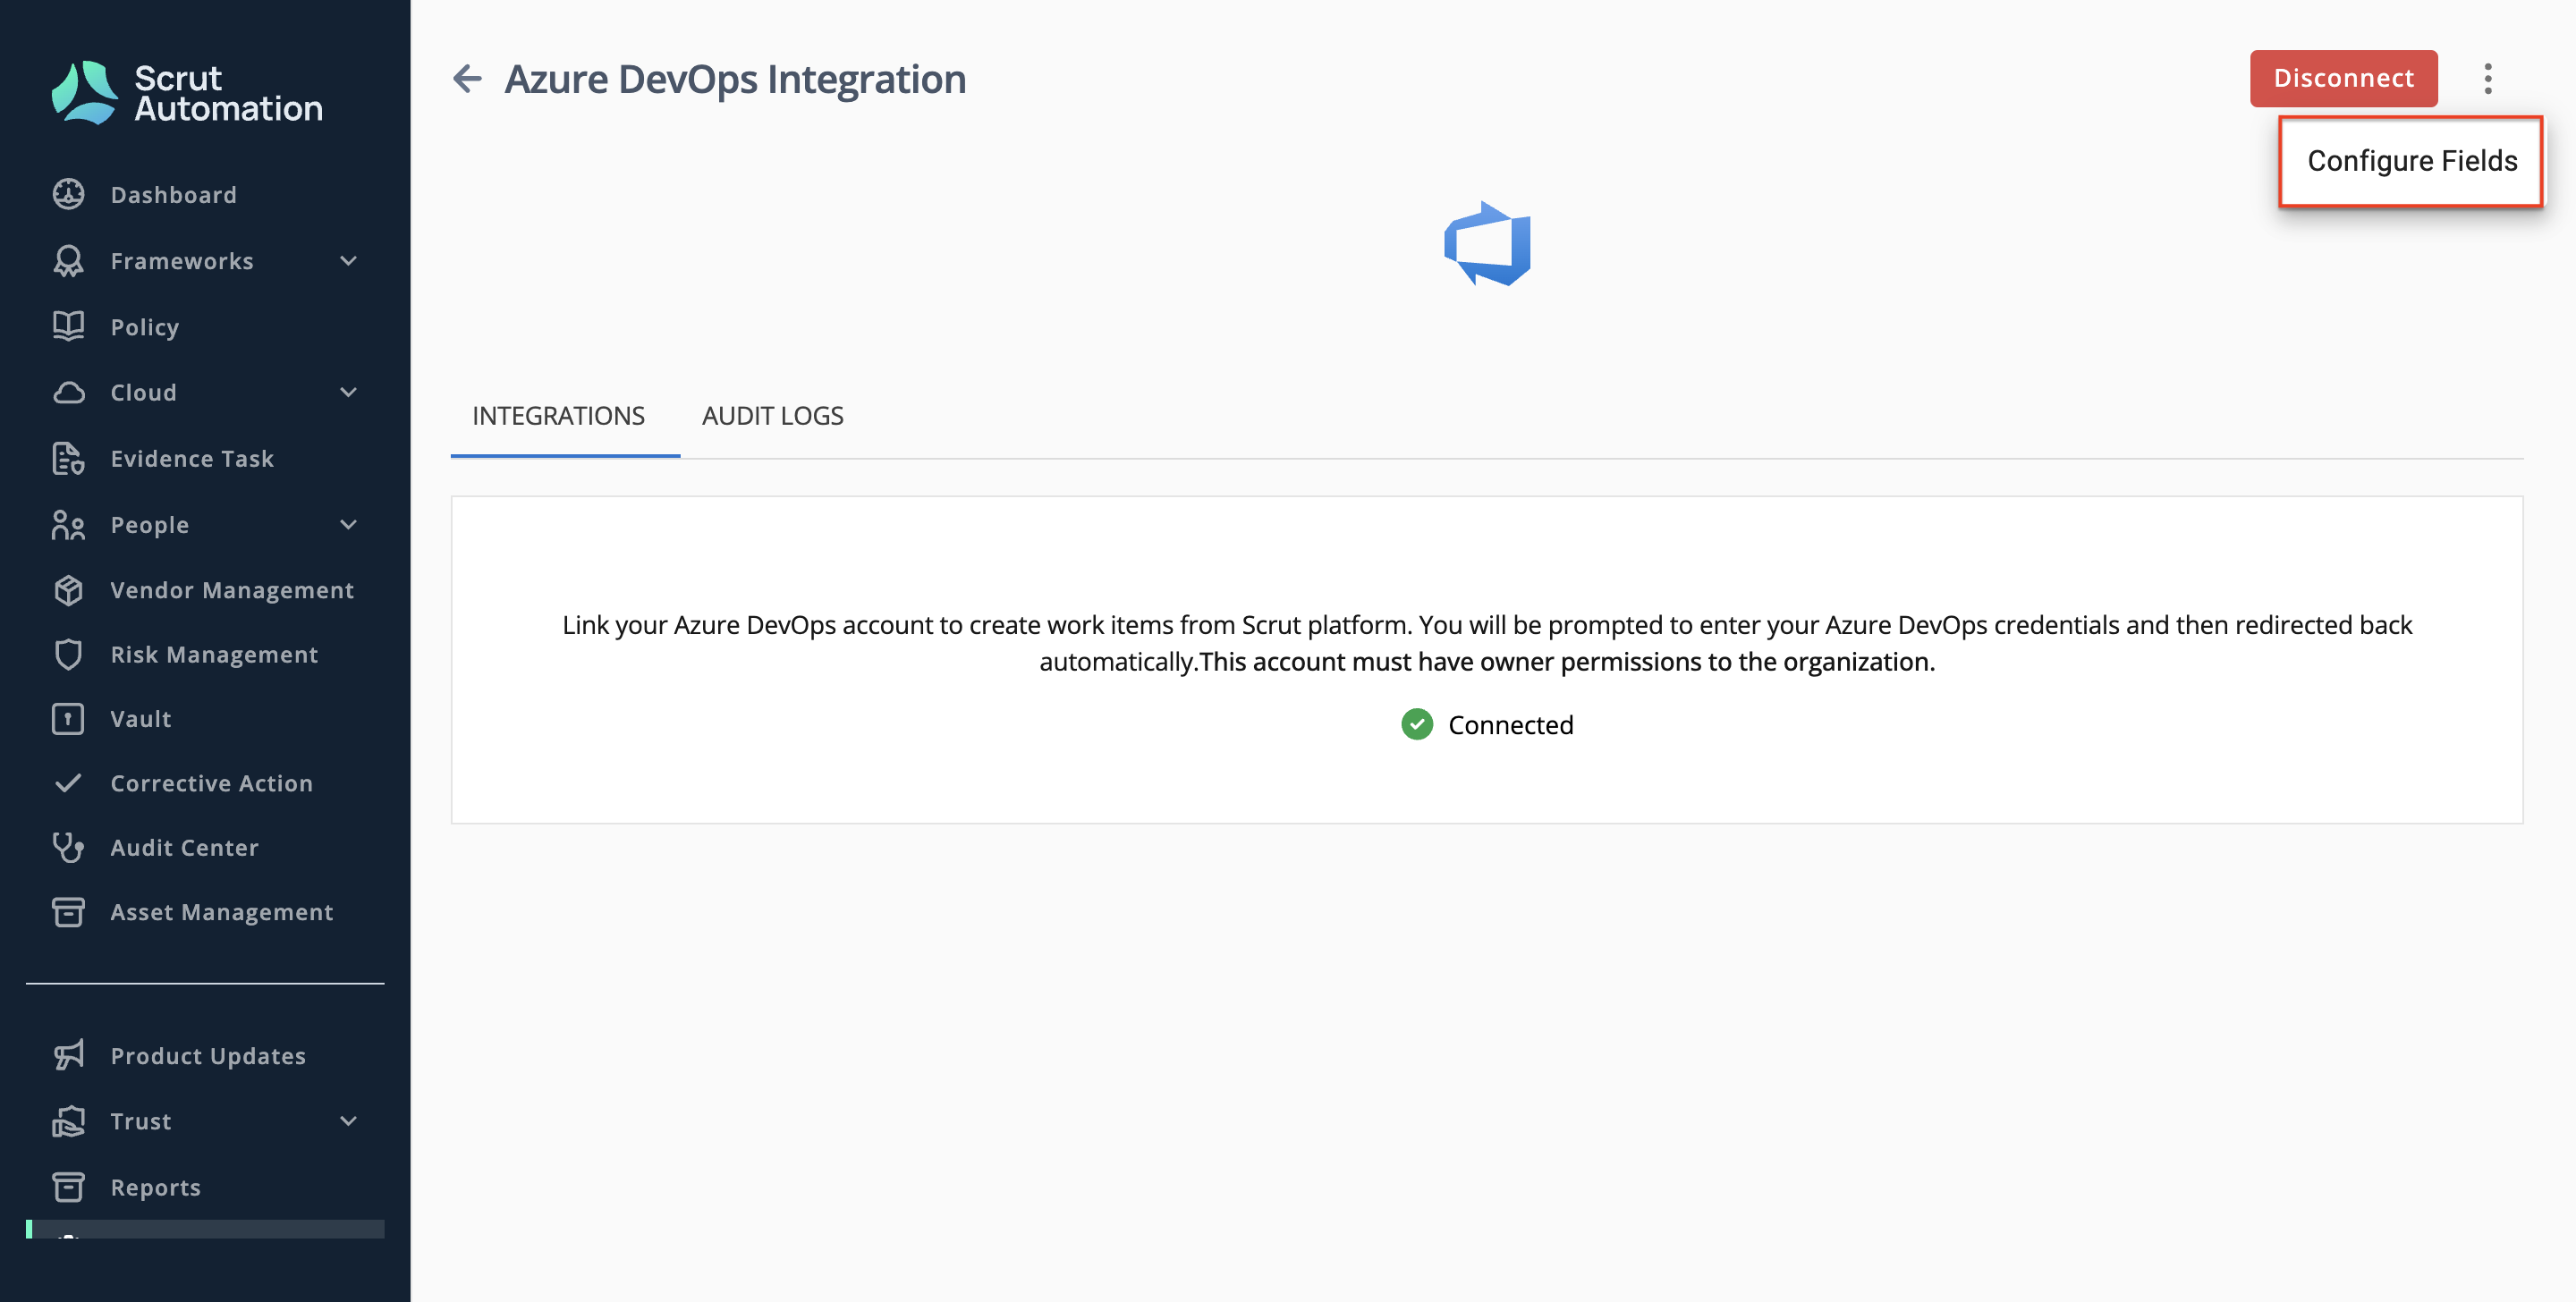The height and width of the screenshot is (1302, 2576).
Task: Open Evidence Task label
Action: (192, 458)
